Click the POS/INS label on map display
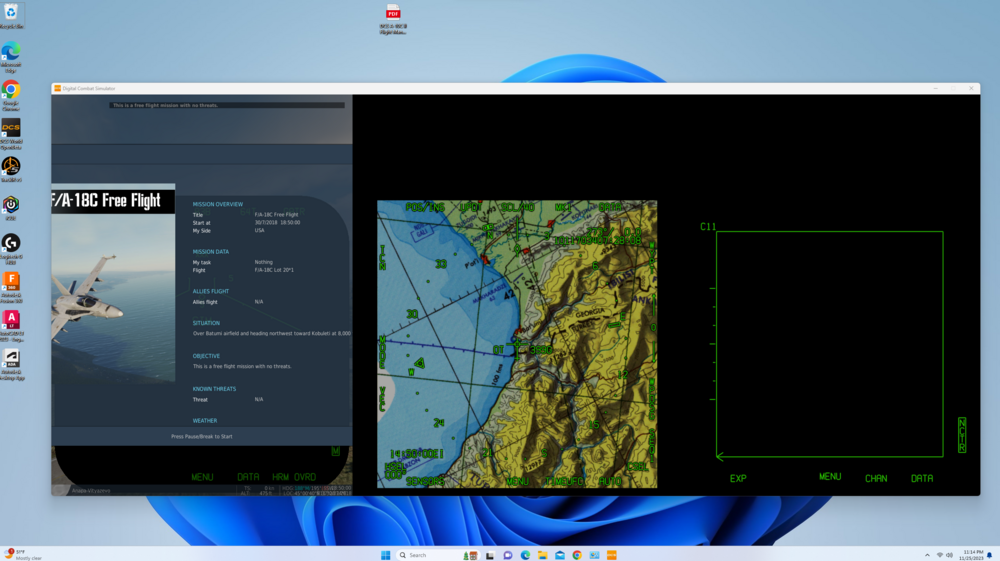 [x=424, y=207]
